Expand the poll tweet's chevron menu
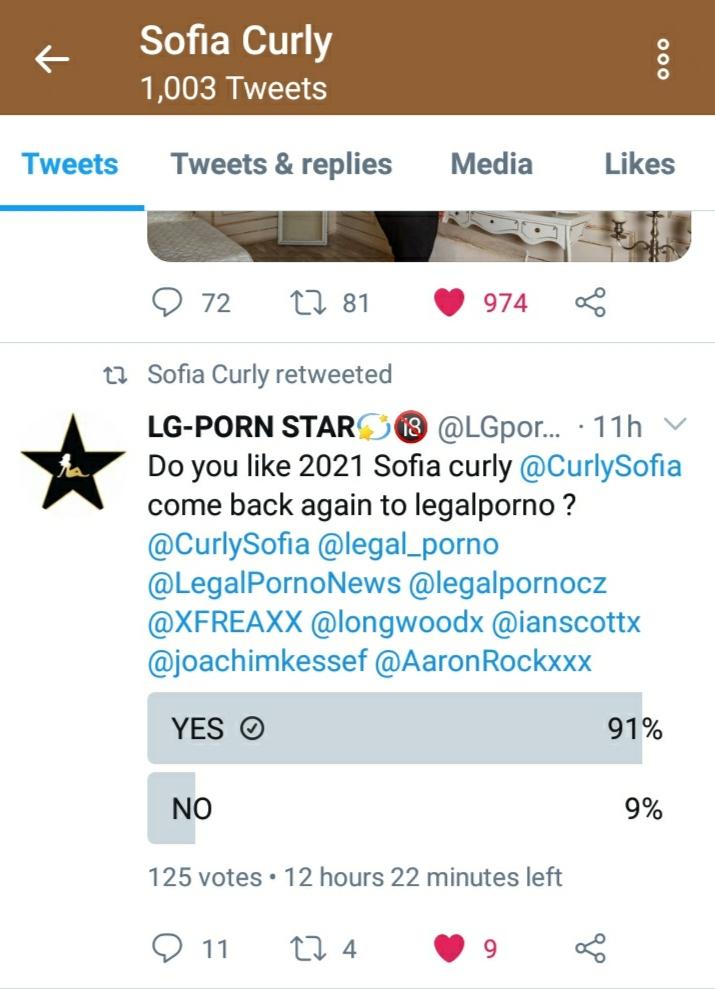The width and height of the screenshot is (715, 989). point(676,426)
